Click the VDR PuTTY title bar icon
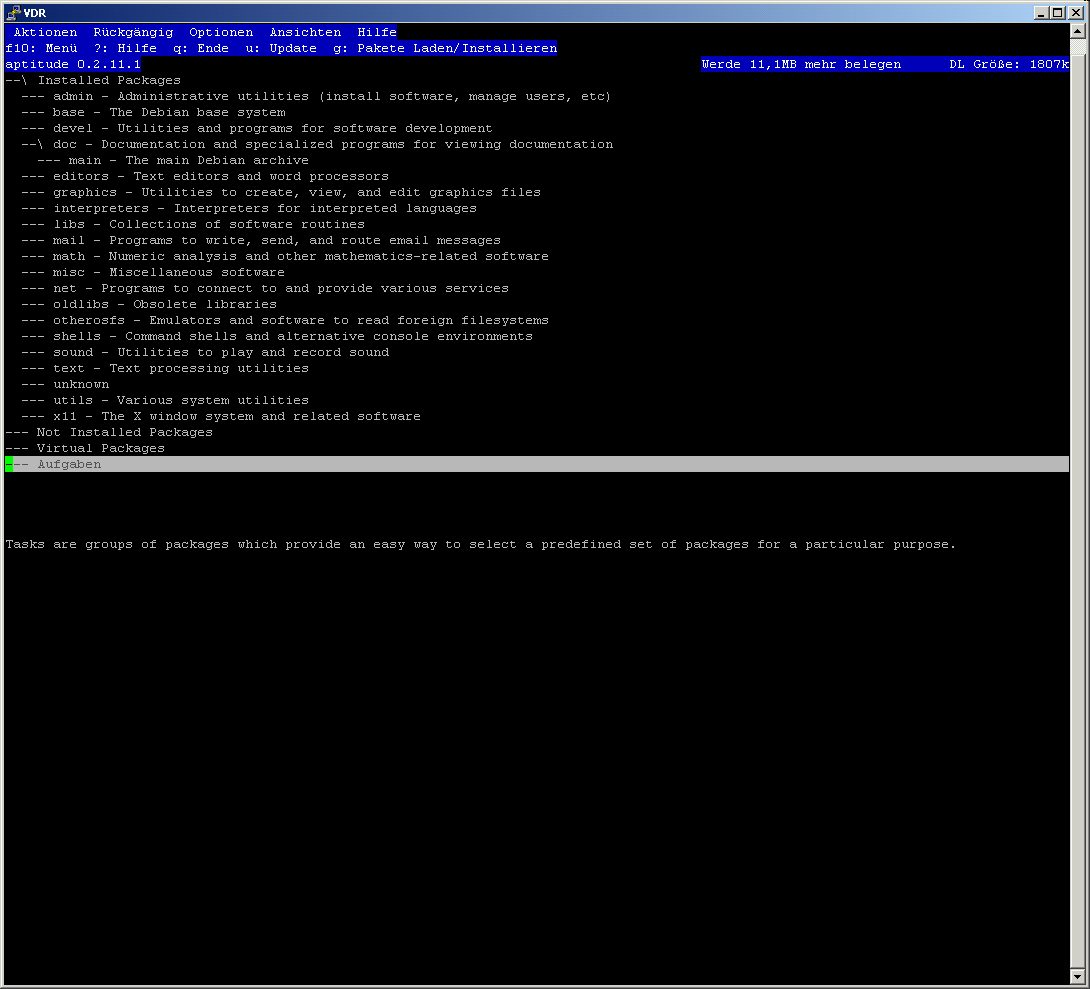 pos(12,12)
